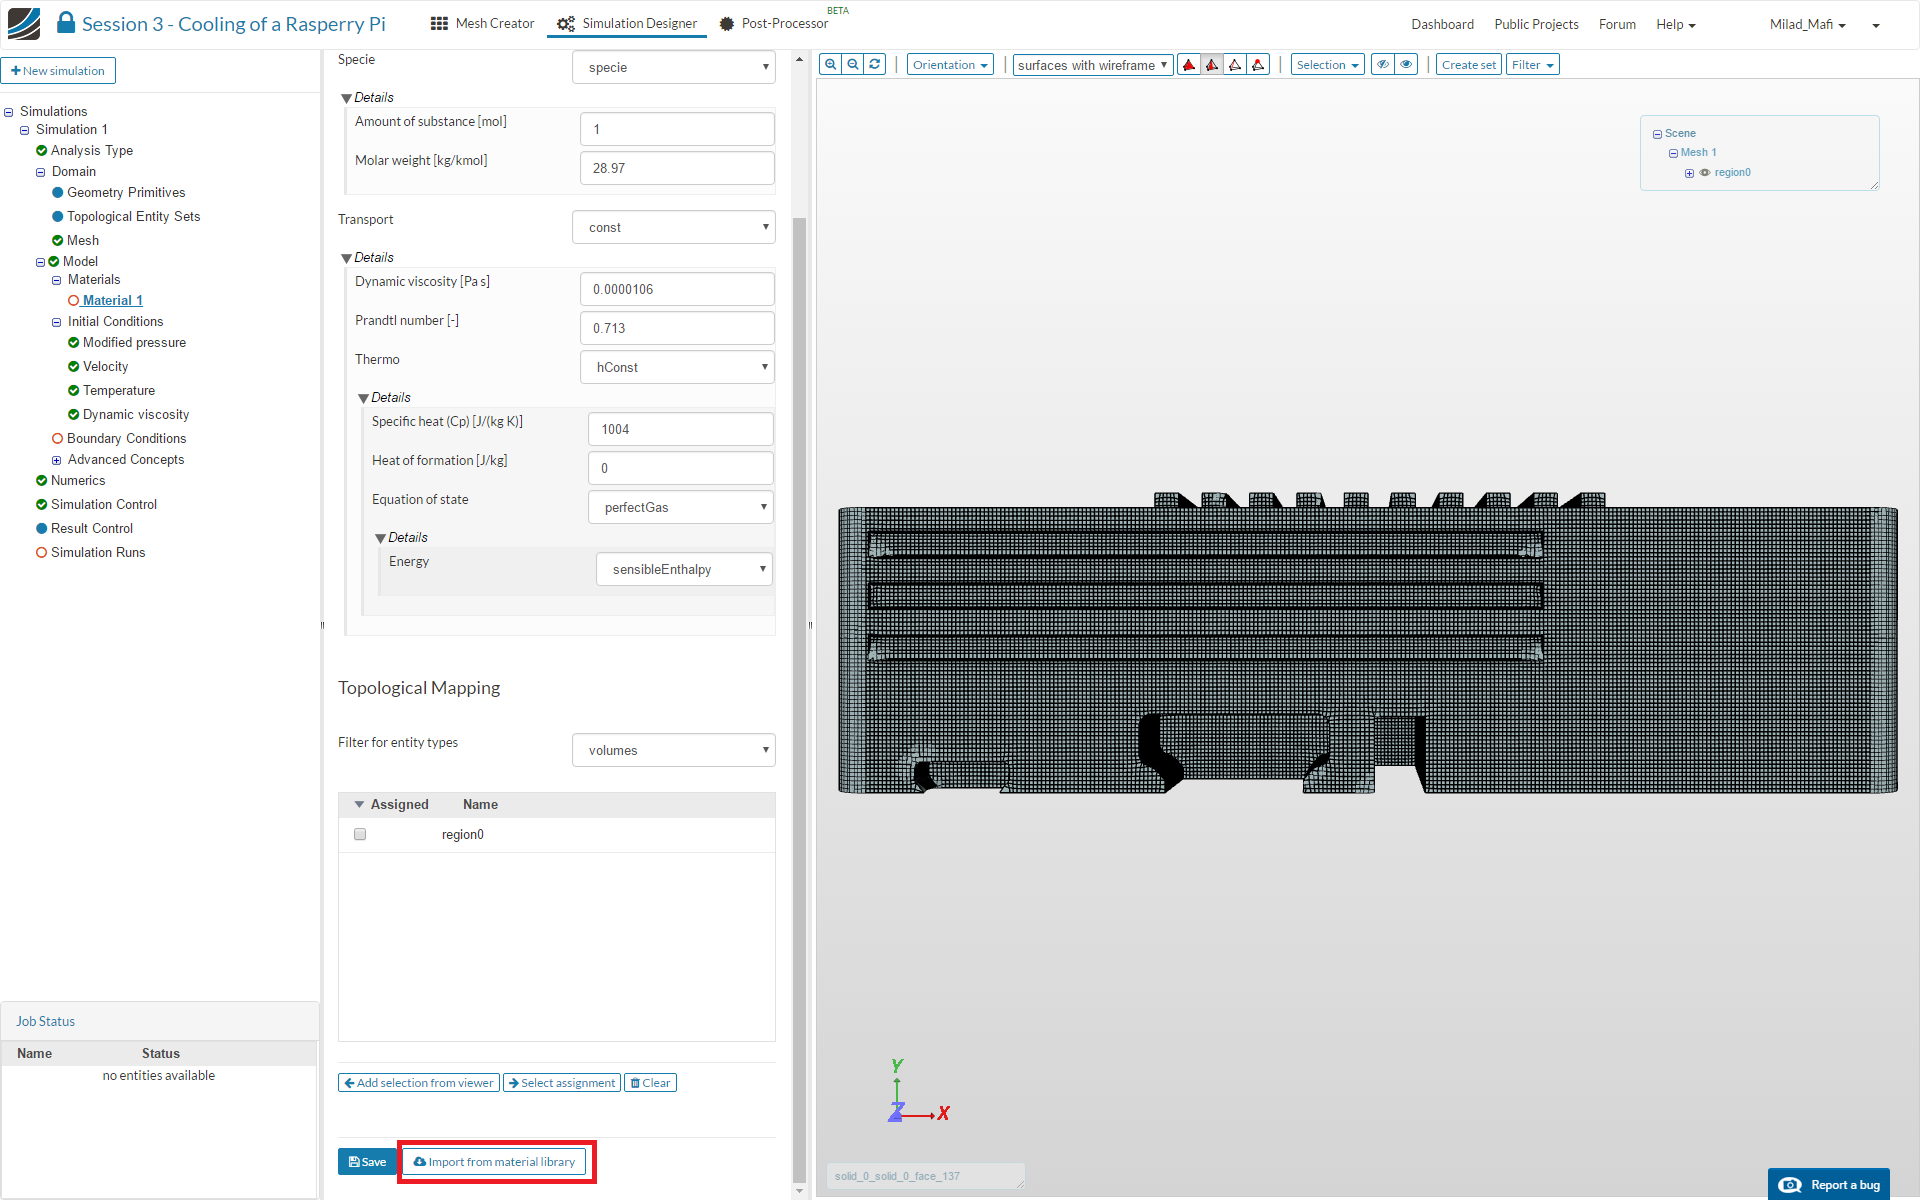Reset the viewer with refresh icon
Image resolution: width=1920 pixels, height=1200 pixels.
tap(875, 65)
